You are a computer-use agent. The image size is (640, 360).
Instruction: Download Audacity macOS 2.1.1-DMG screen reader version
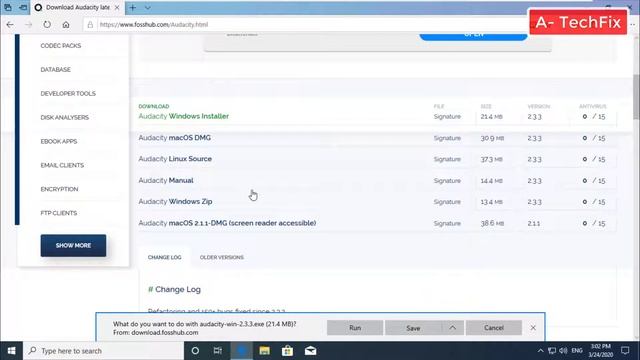coord(227,223)
